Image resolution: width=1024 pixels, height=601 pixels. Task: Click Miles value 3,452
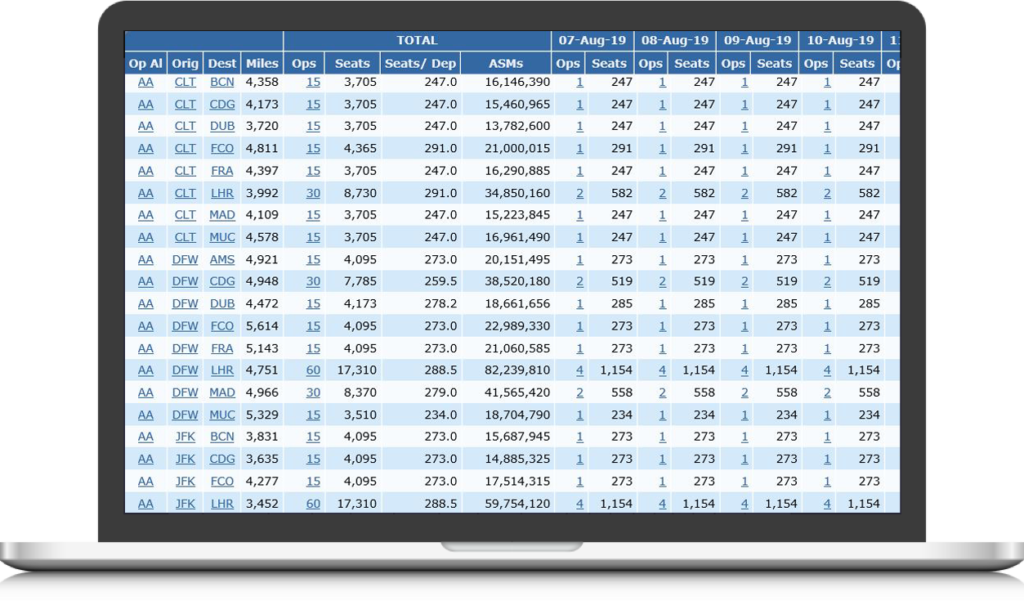click(262, 504)
